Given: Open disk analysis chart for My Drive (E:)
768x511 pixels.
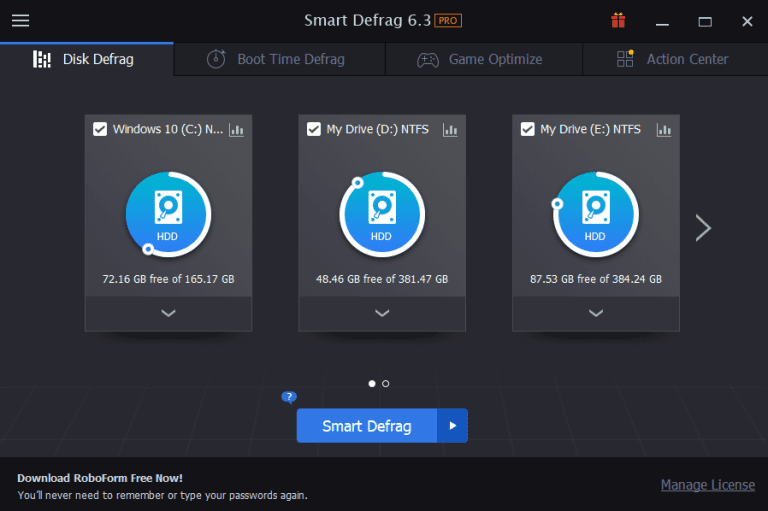Looking at the screenshot, I should (x=664, y=130).
